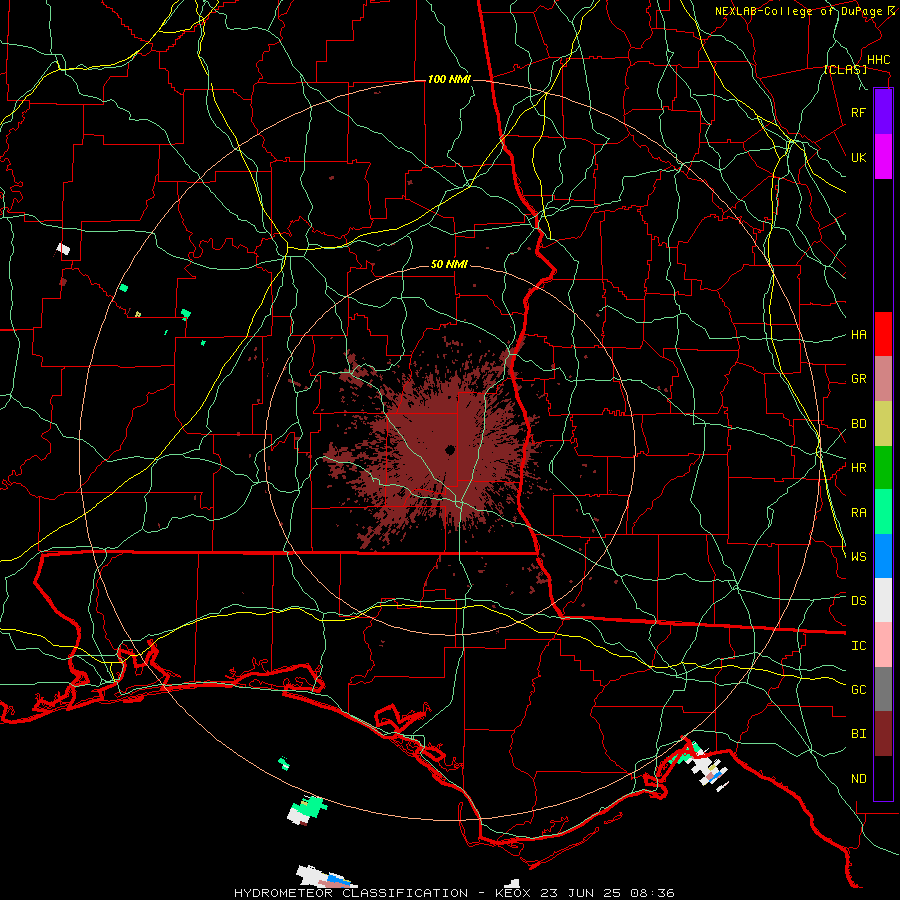
Task: Select the light pink IC legend swatch
Action: click(883, 645)
